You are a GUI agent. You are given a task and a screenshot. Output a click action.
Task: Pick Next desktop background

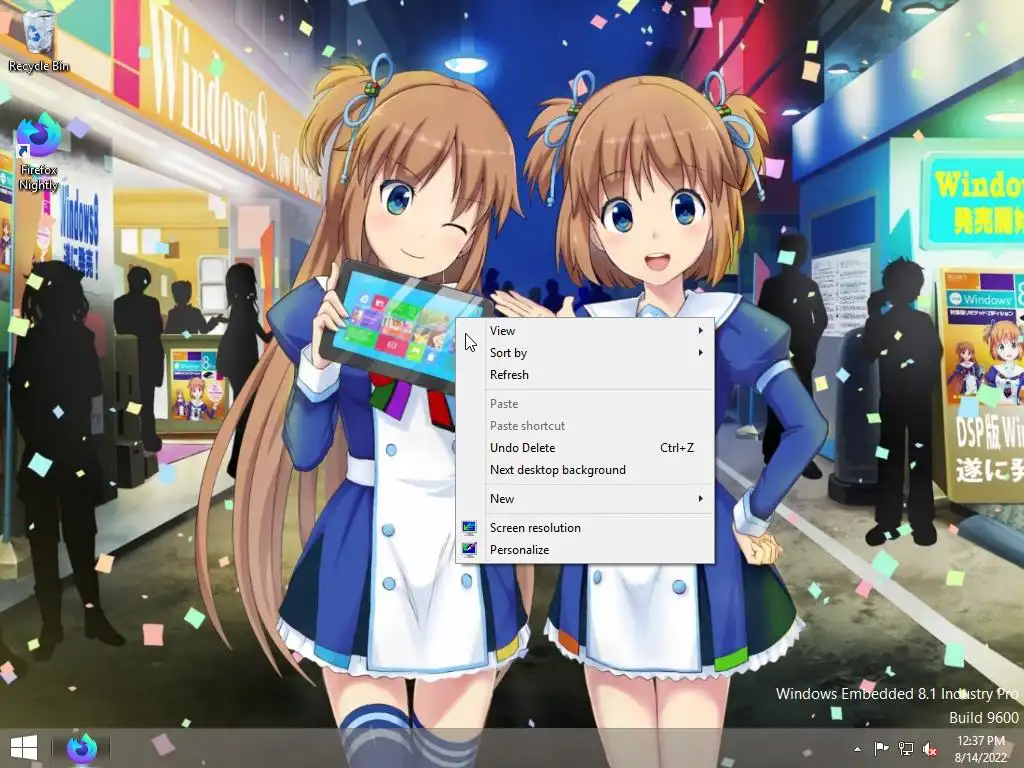click(584, 470)
